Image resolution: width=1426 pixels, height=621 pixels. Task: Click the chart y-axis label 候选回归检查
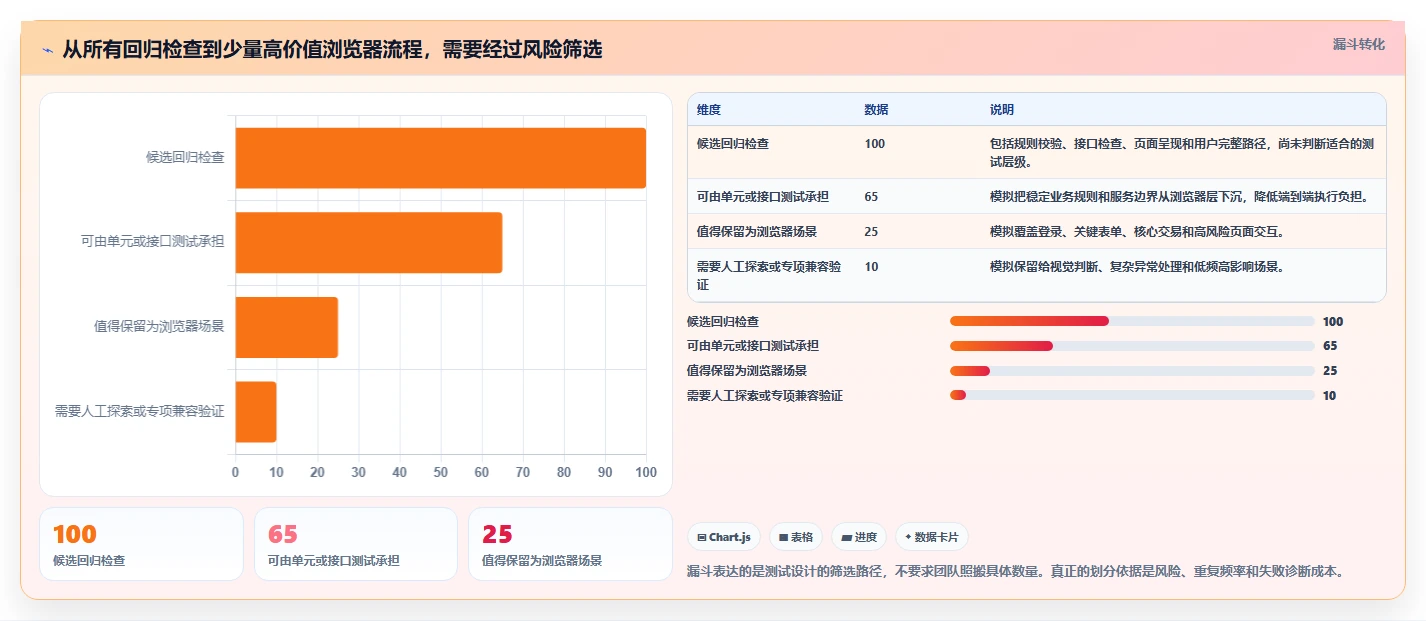(x=185, y=158)
